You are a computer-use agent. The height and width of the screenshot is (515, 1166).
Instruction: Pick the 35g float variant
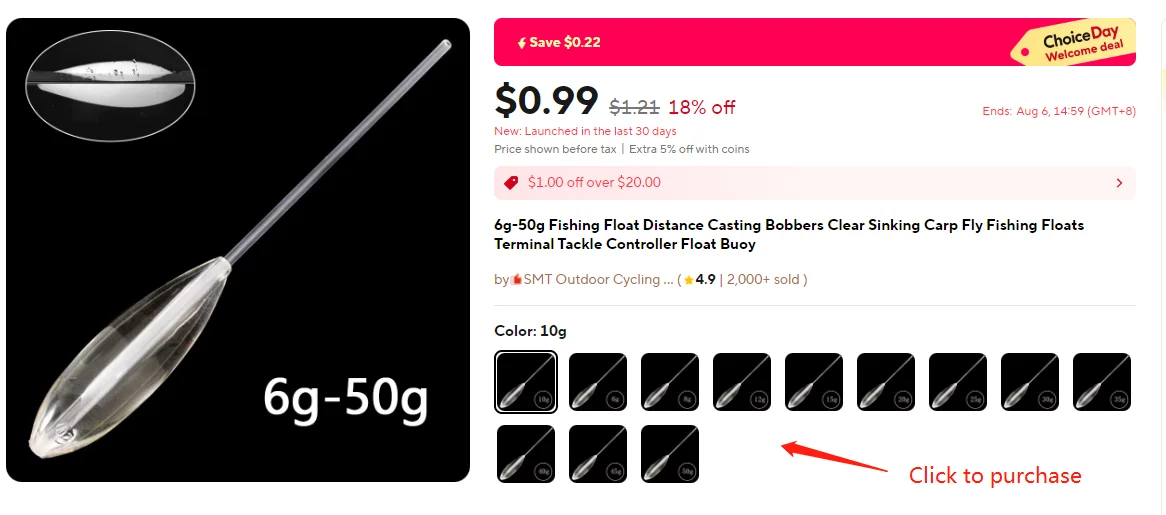click(1102, 382)
